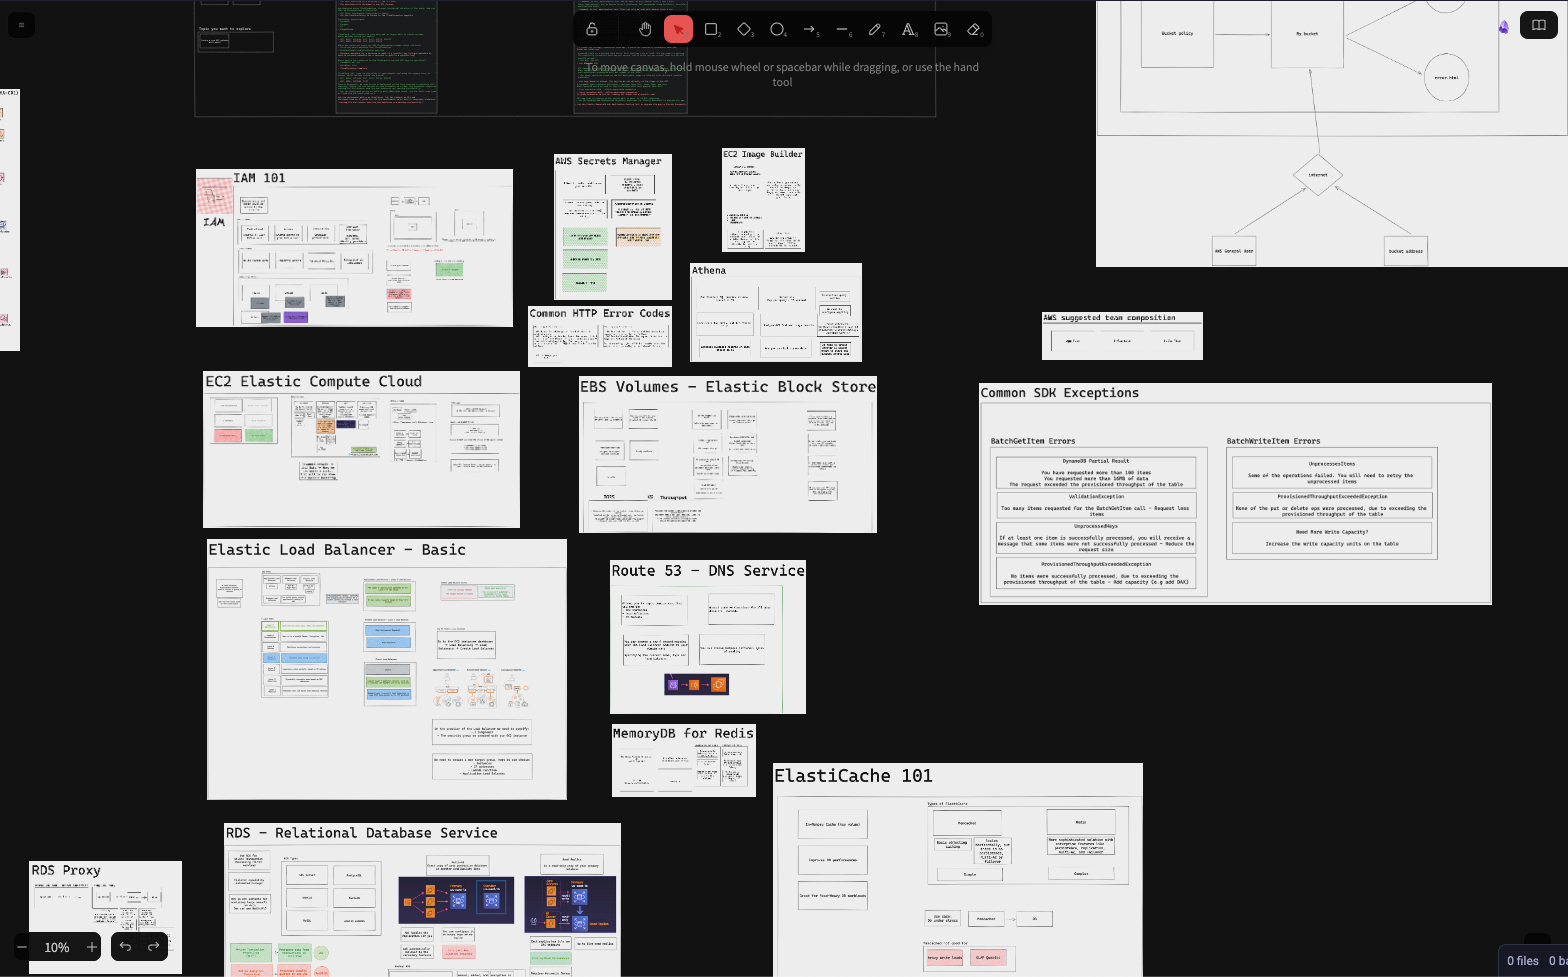
Task: Open the library book panel
Action: [1539, 26]
